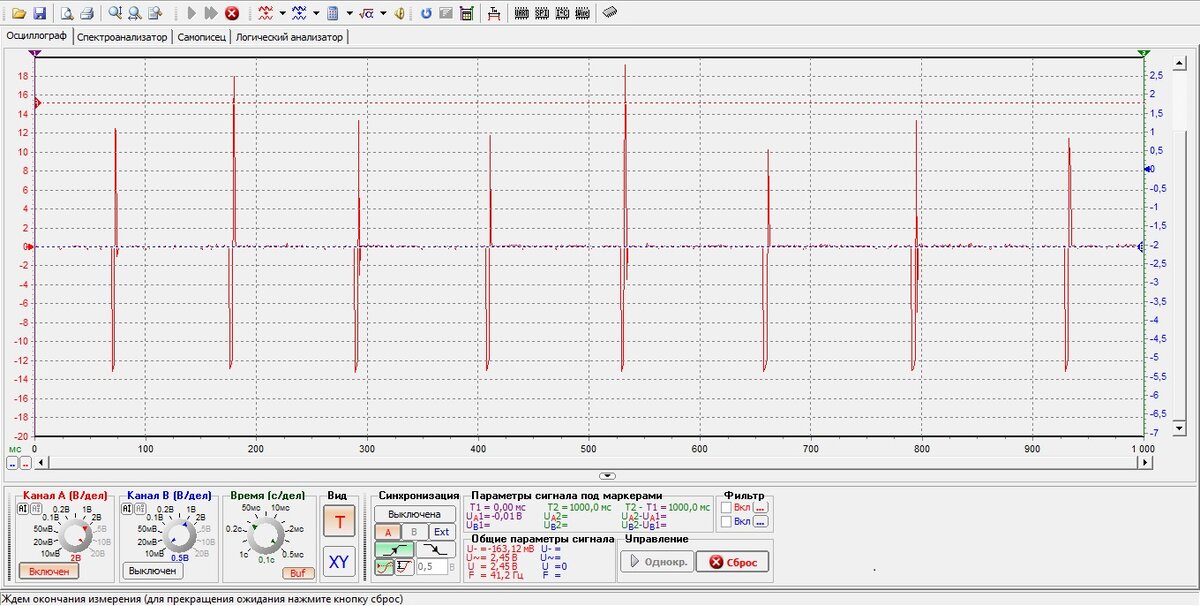The height and width of the screenshot is (606, 1200).
Task: Select T time view mode
Action: pos(339,522)
